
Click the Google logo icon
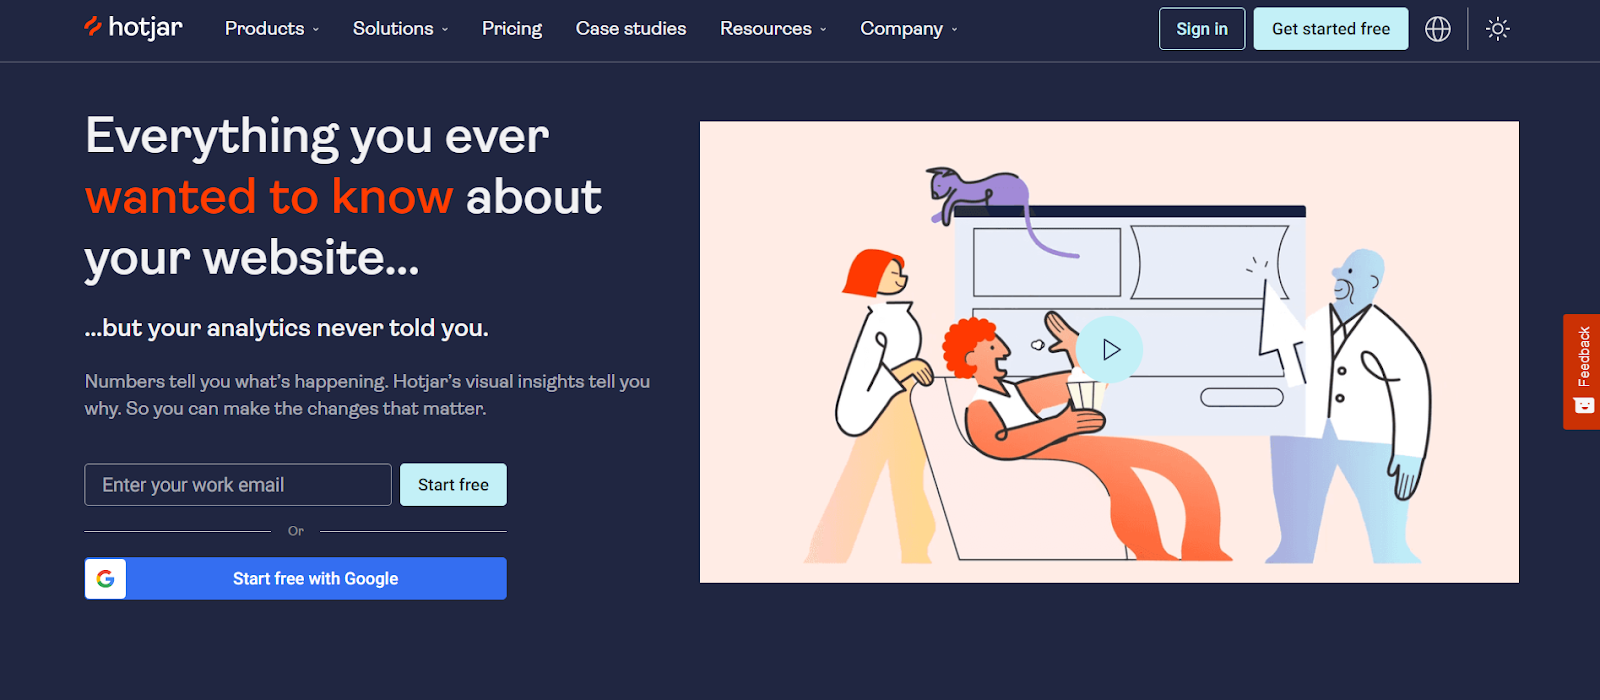[x=105, y=579]
